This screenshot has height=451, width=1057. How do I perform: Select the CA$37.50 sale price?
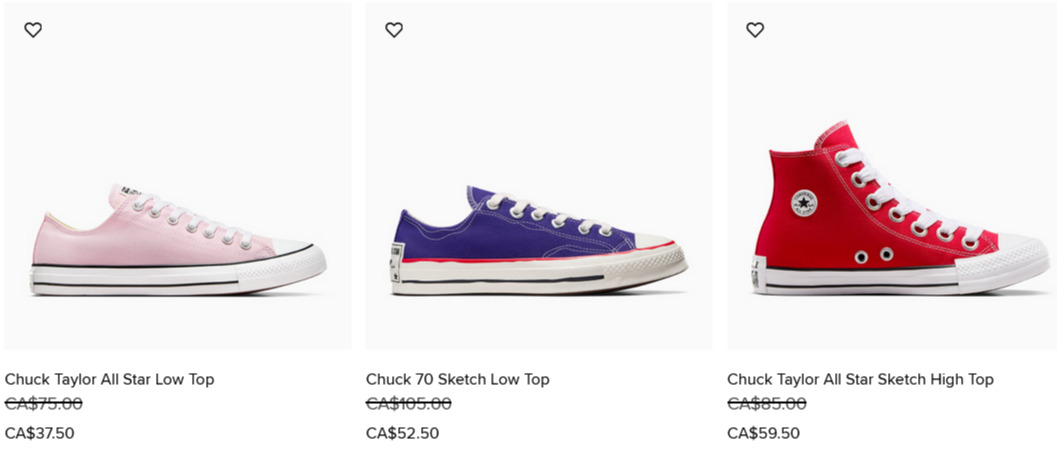click(40, 433)
